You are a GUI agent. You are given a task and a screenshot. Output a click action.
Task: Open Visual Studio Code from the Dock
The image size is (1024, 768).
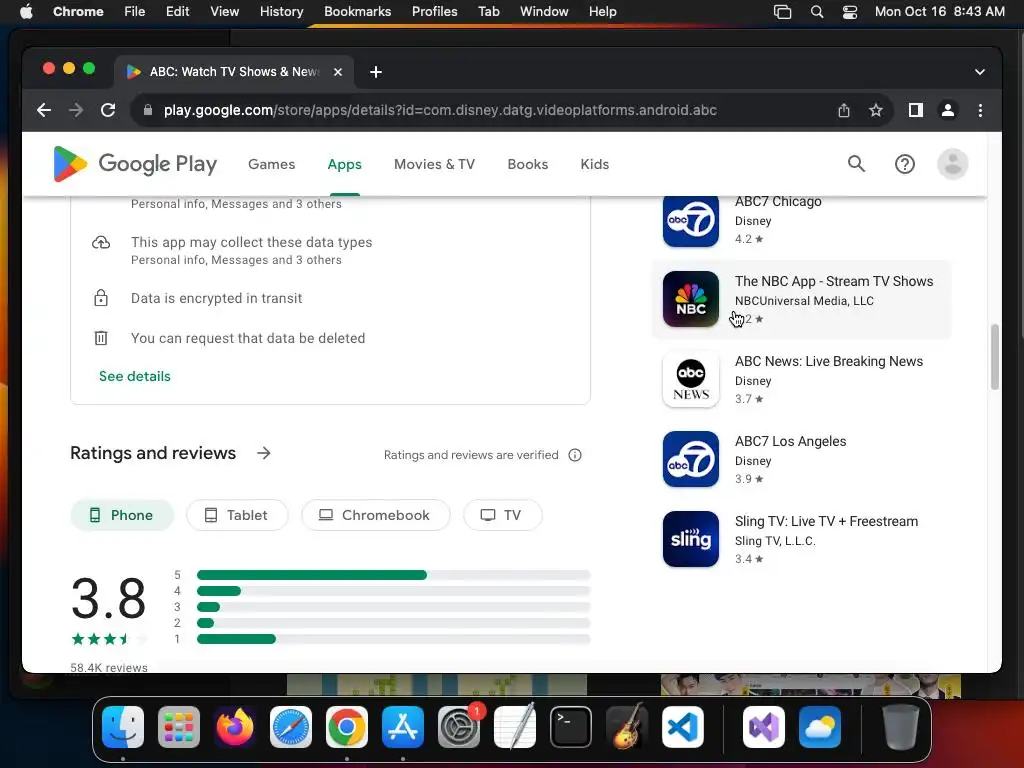683,727
